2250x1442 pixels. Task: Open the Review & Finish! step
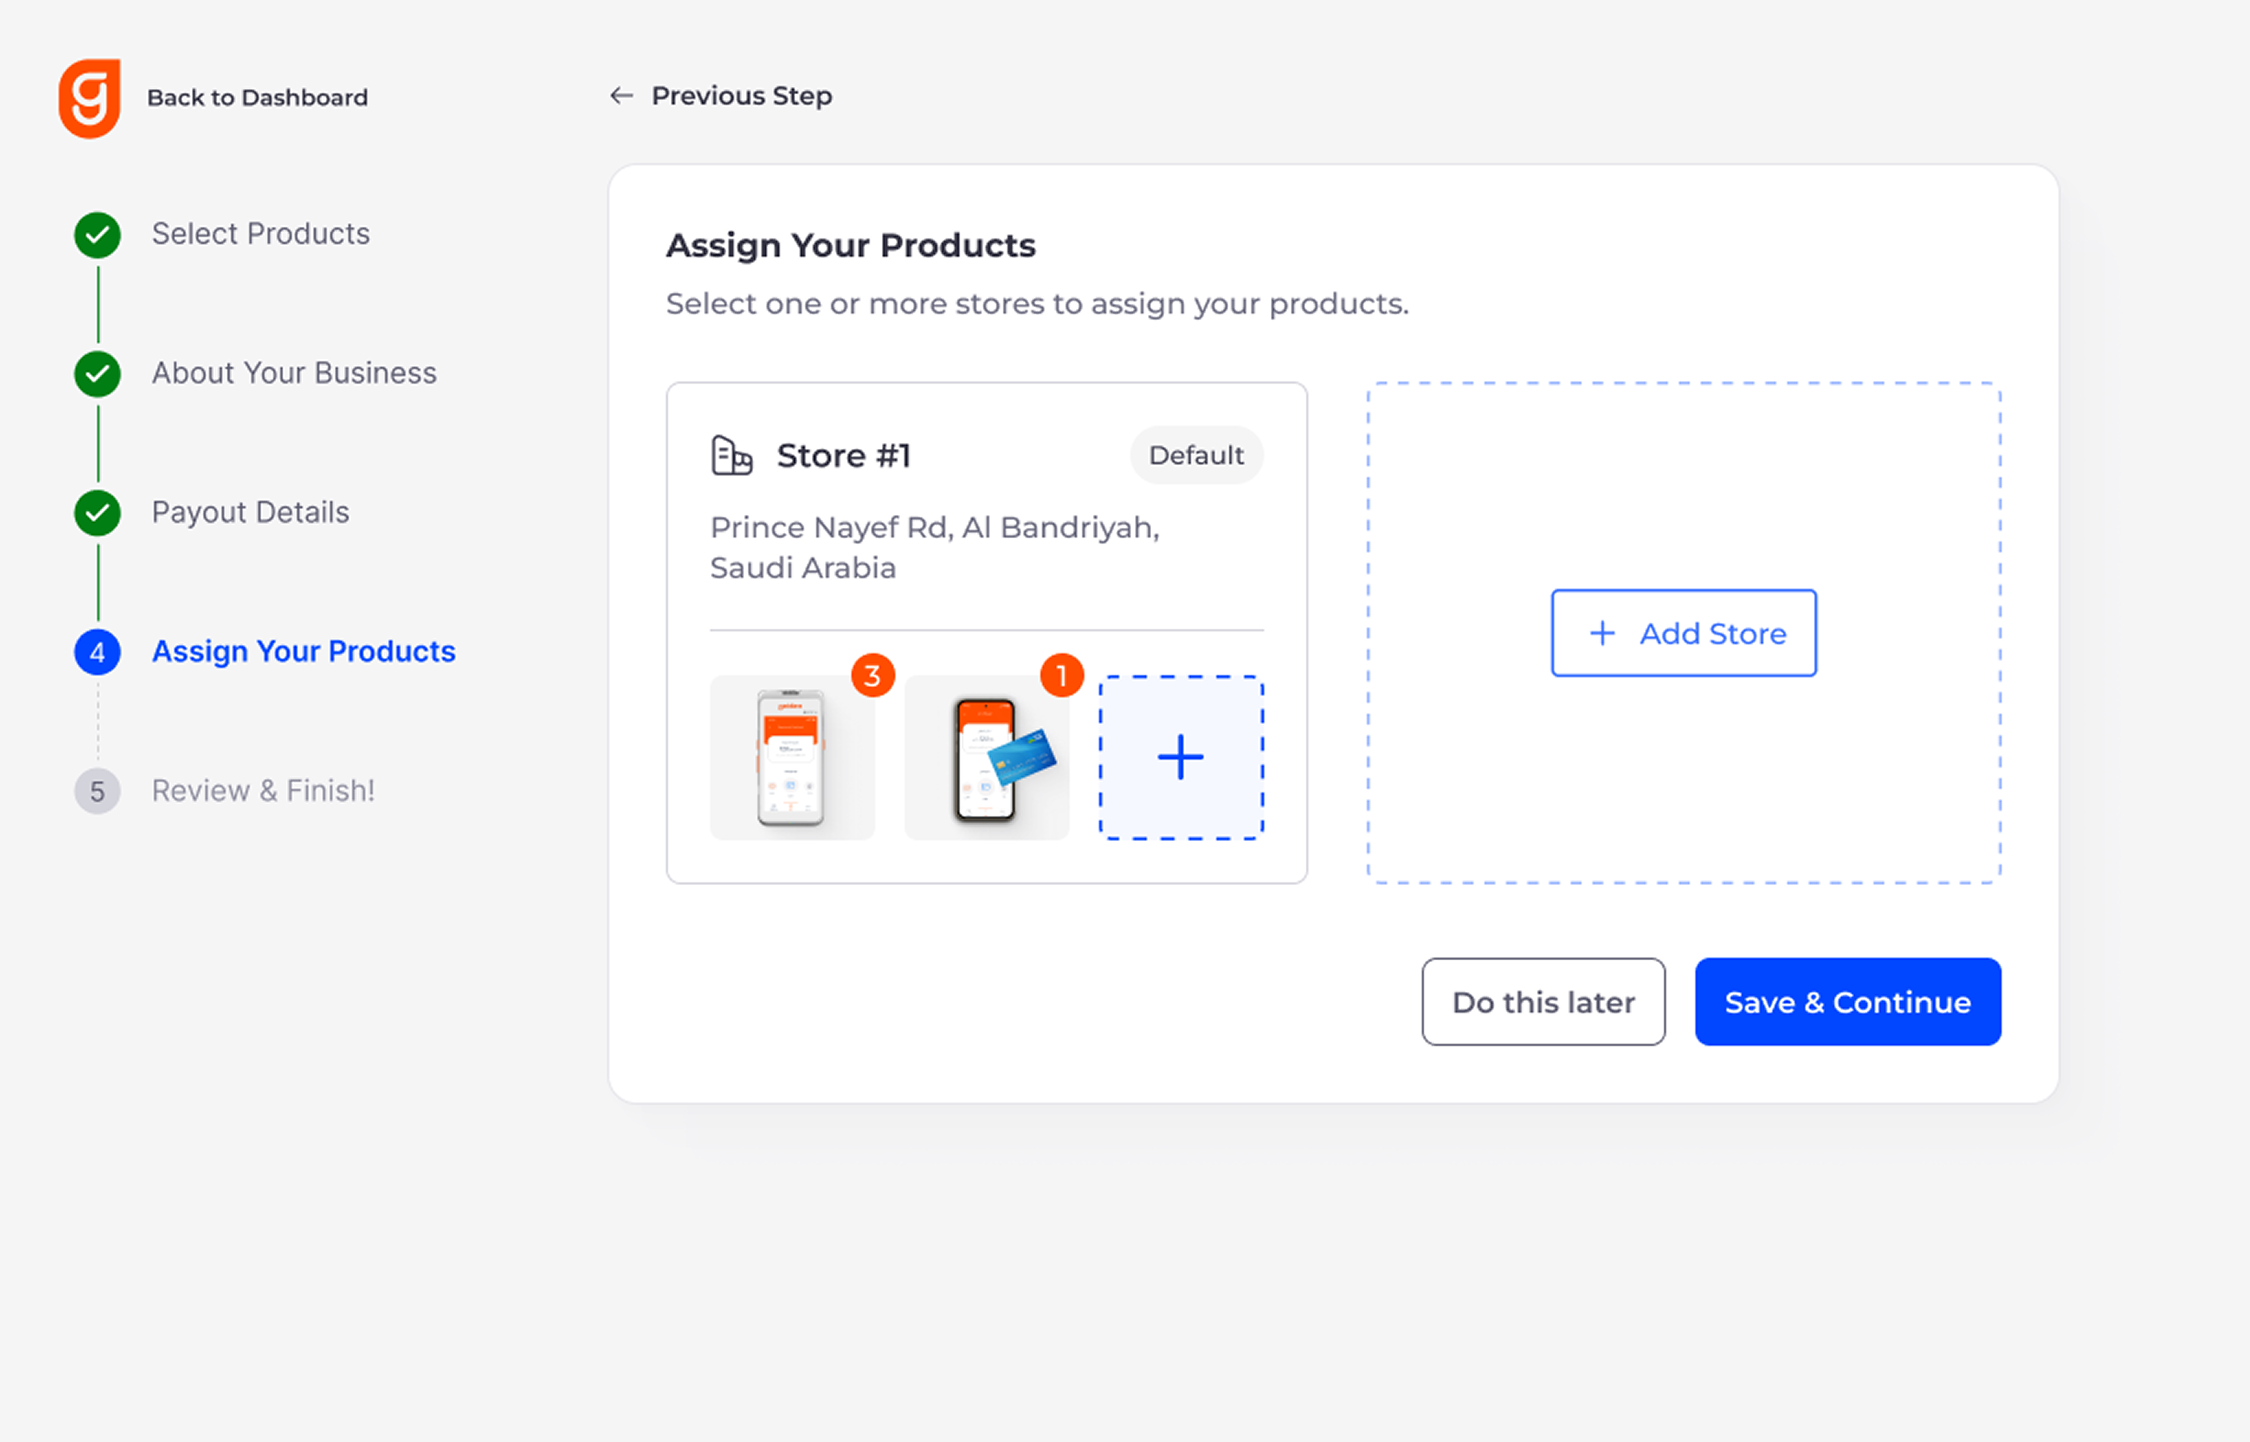coord(263,791)
